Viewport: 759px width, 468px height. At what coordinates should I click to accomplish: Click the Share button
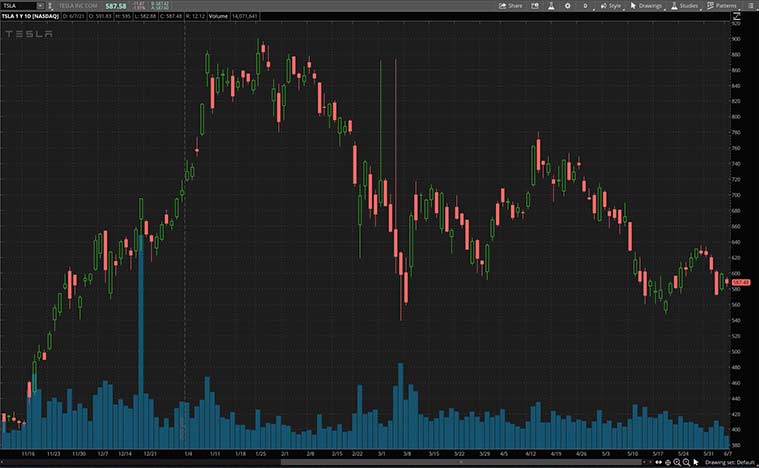tap(511, 6)
